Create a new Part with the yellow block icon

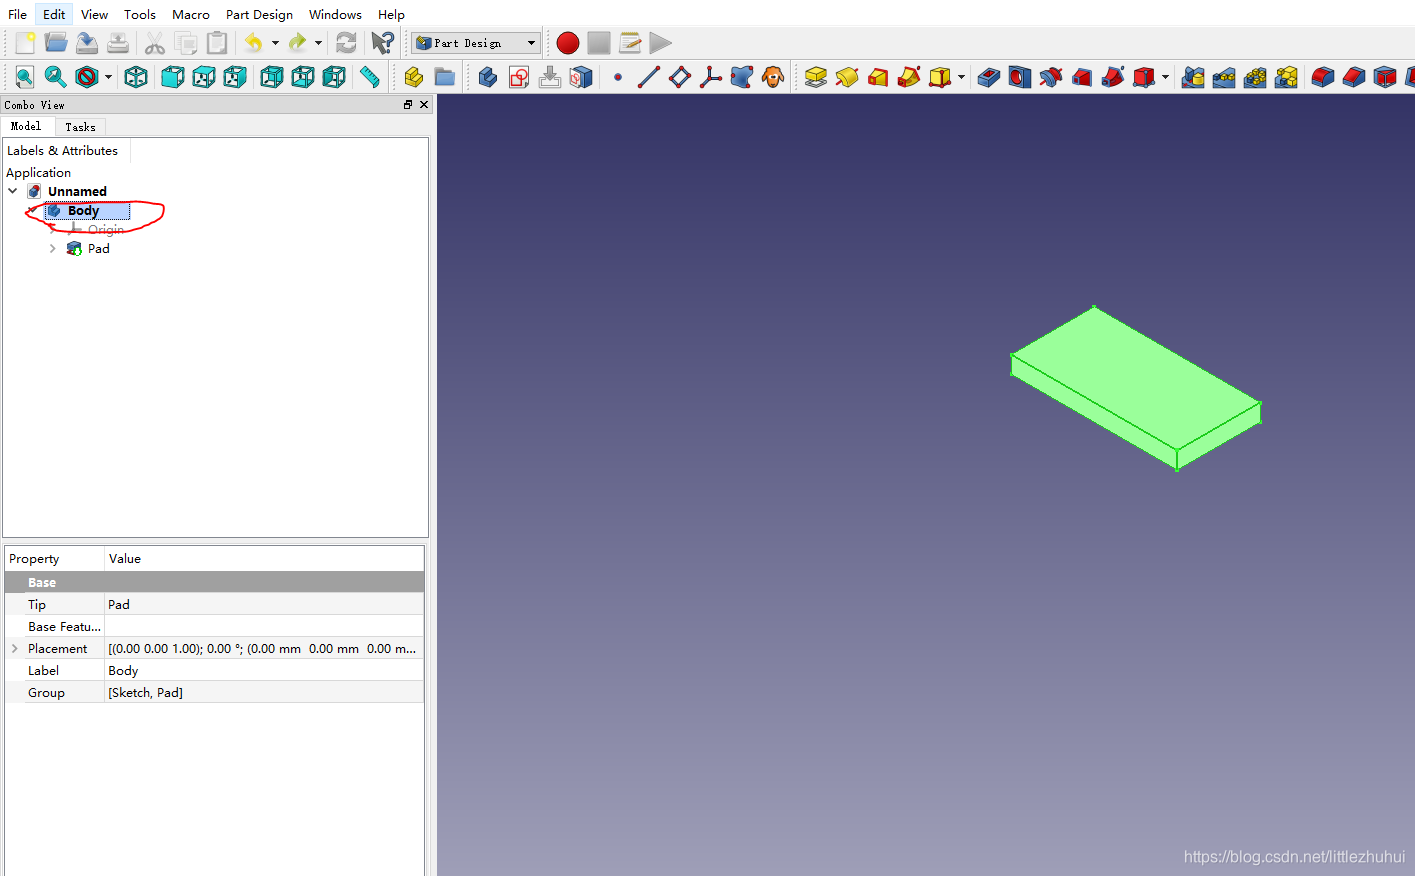click(413, 77)
